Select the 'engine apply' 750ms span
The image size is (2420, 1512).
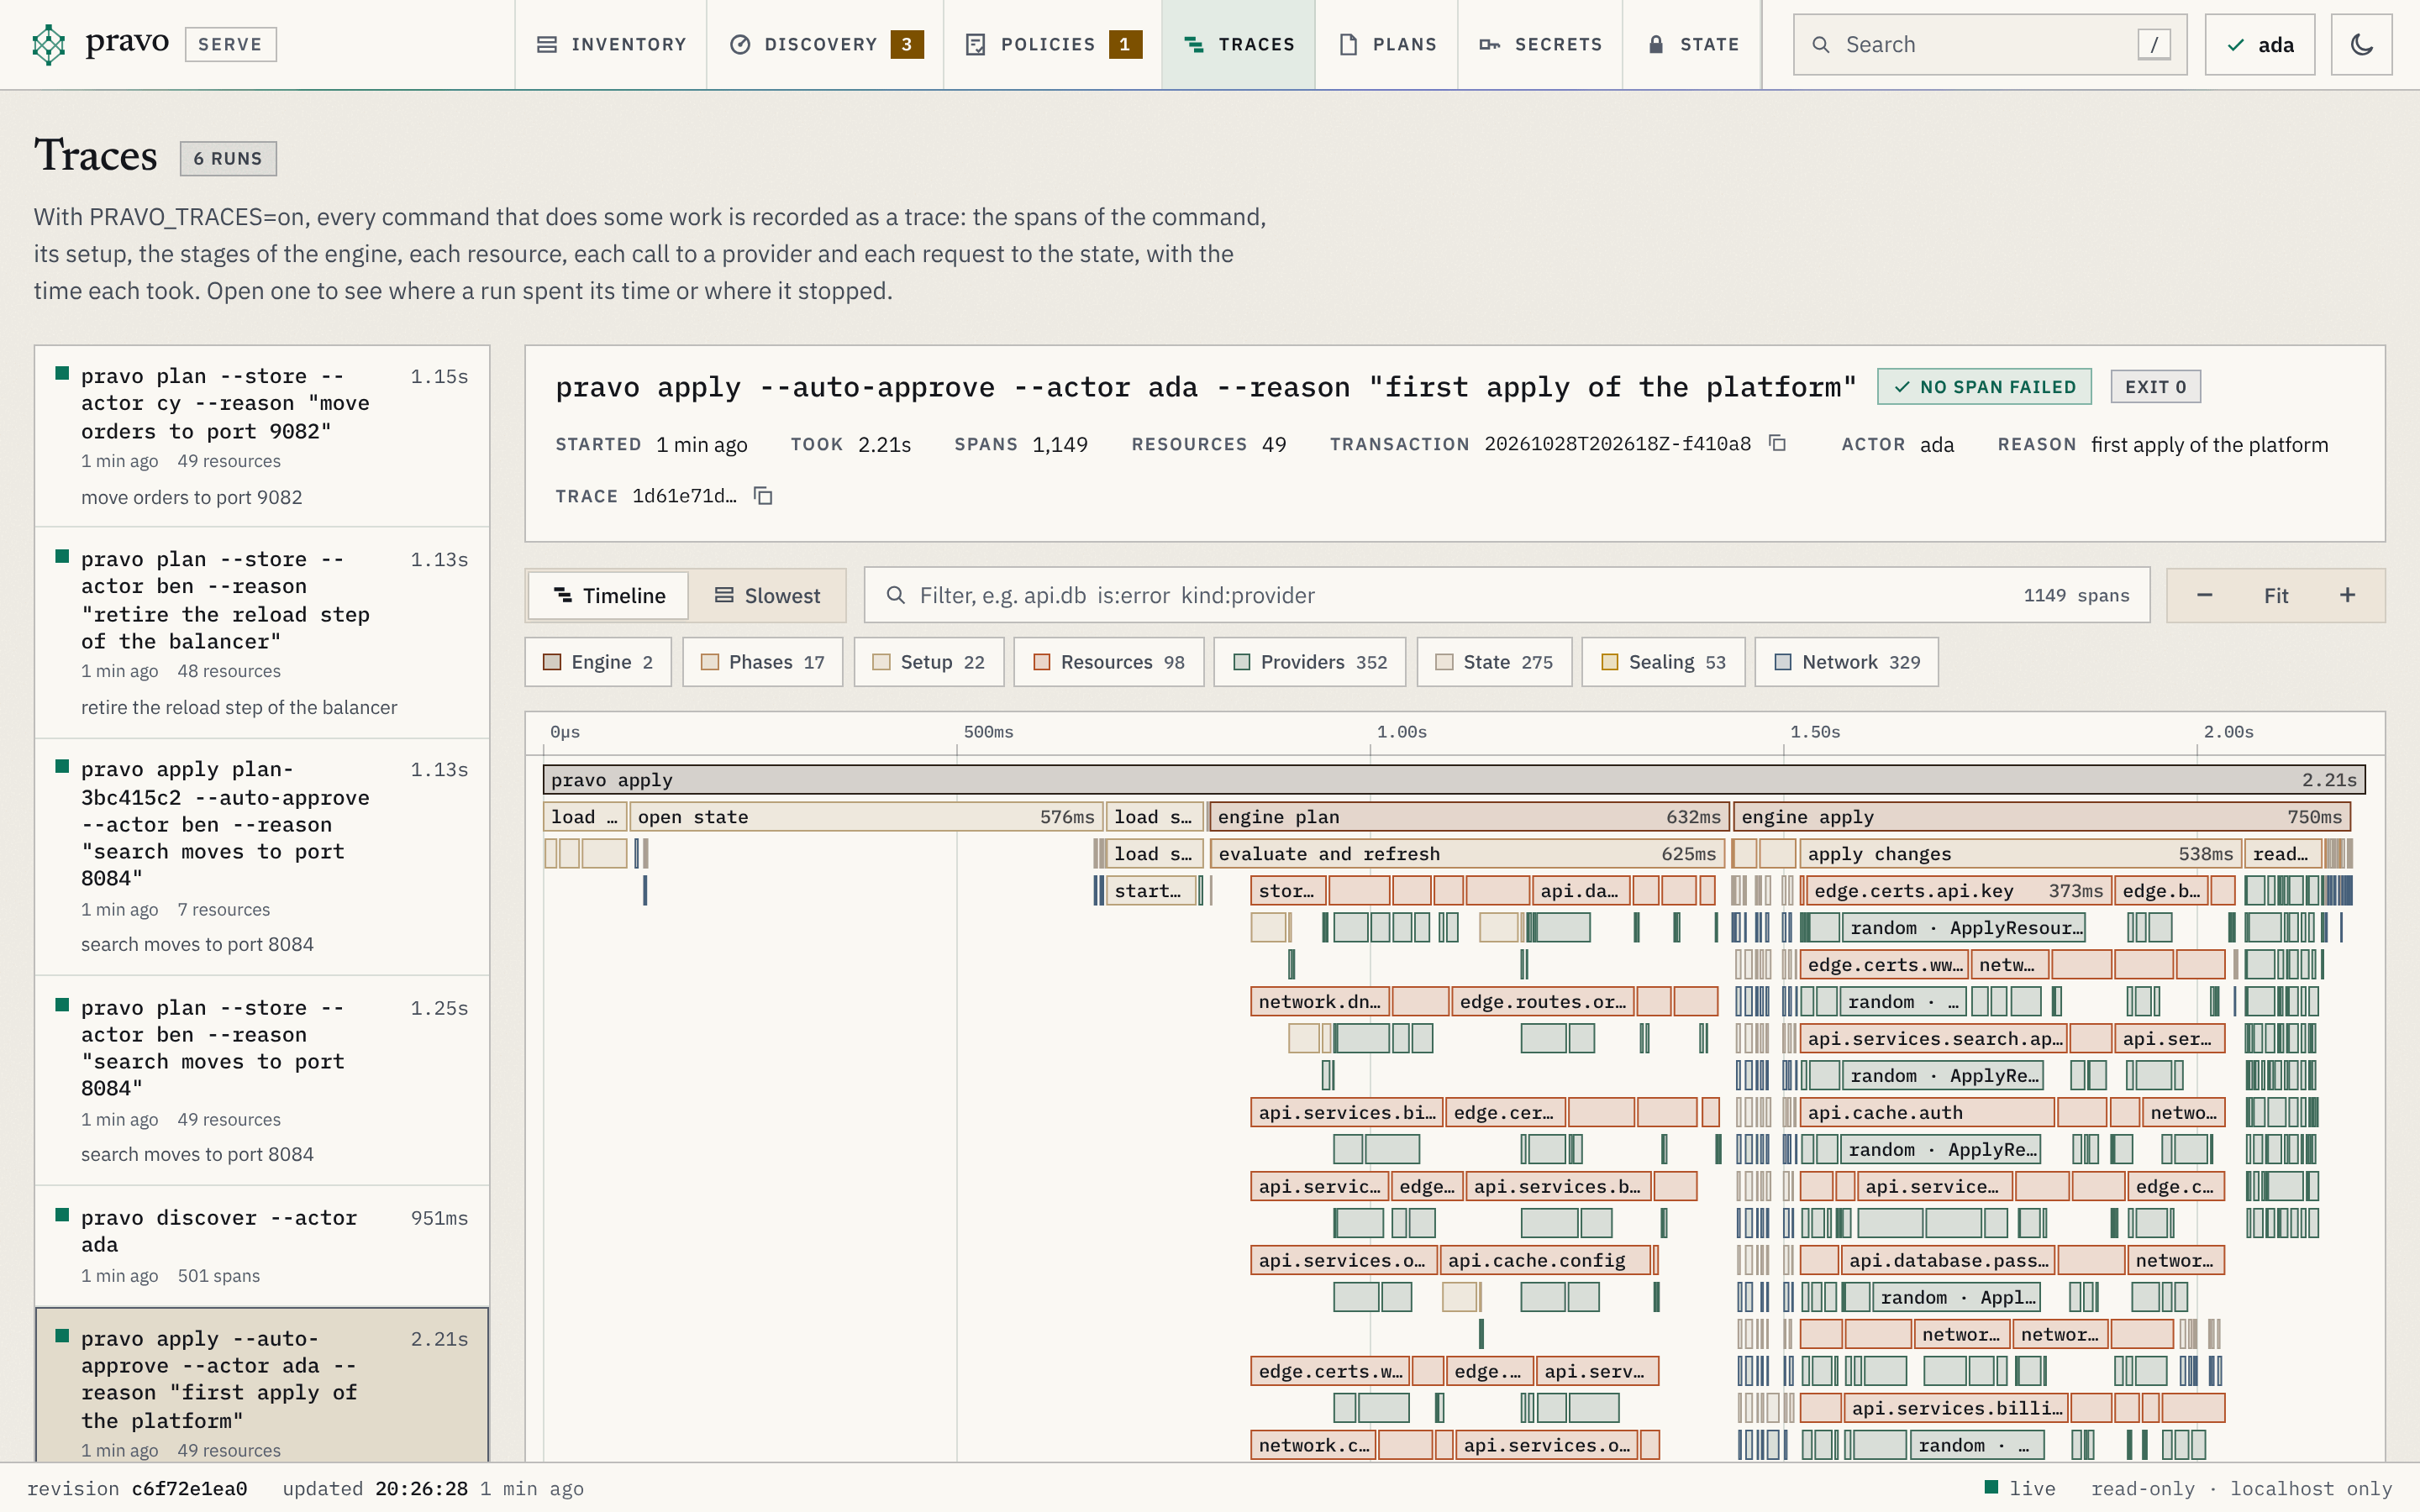click(2041, 817)
